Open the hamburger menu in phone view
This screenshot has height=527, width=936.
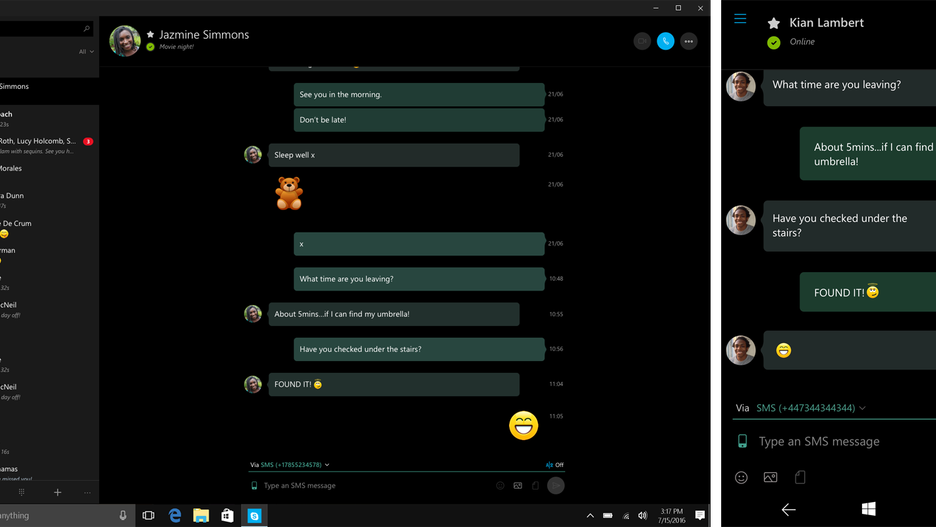740,19
